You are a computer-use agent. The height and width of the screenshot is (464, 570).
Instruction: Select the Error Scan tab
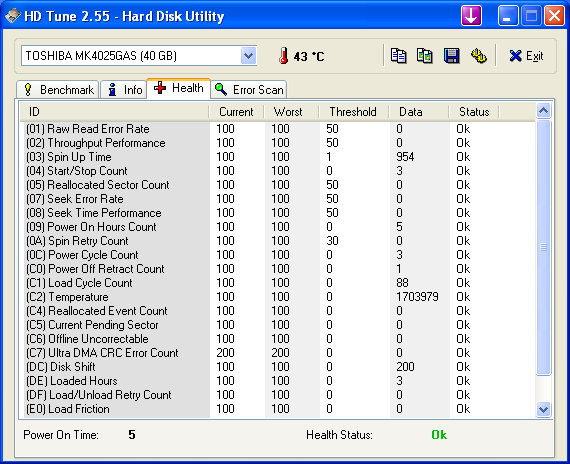249,90
